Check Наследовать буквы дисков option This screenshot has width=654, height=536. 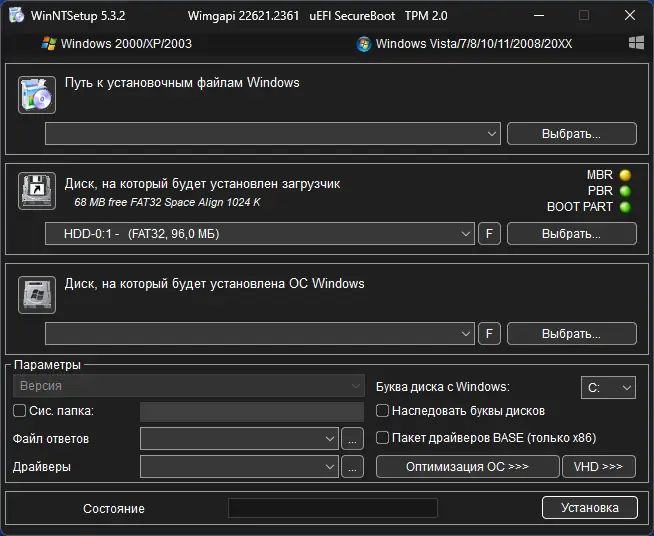tap(382, 411)
